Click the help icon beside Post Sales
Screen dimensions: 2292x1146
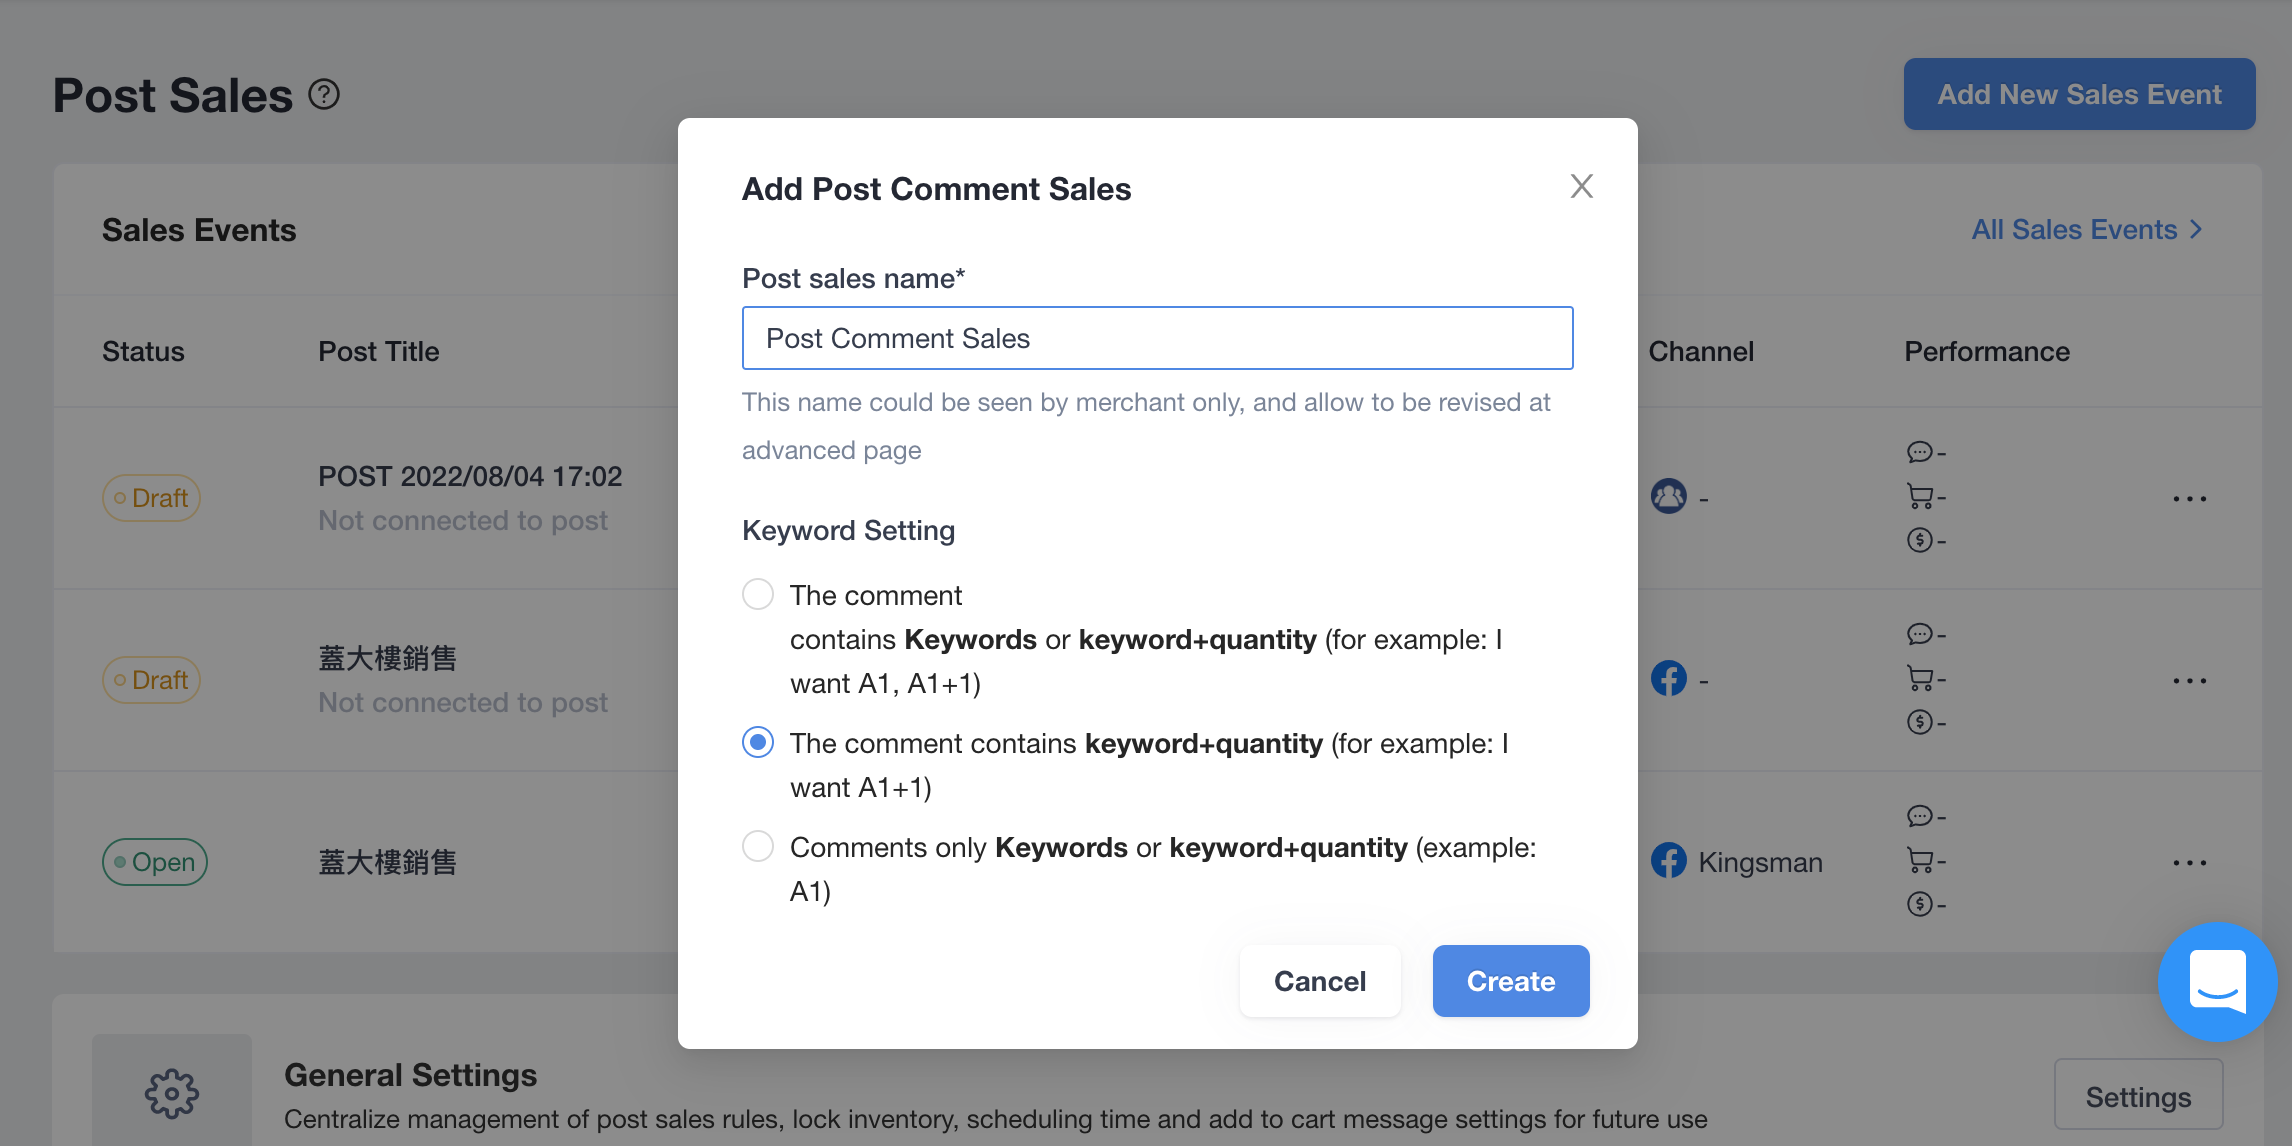click(x=324, y=95)
